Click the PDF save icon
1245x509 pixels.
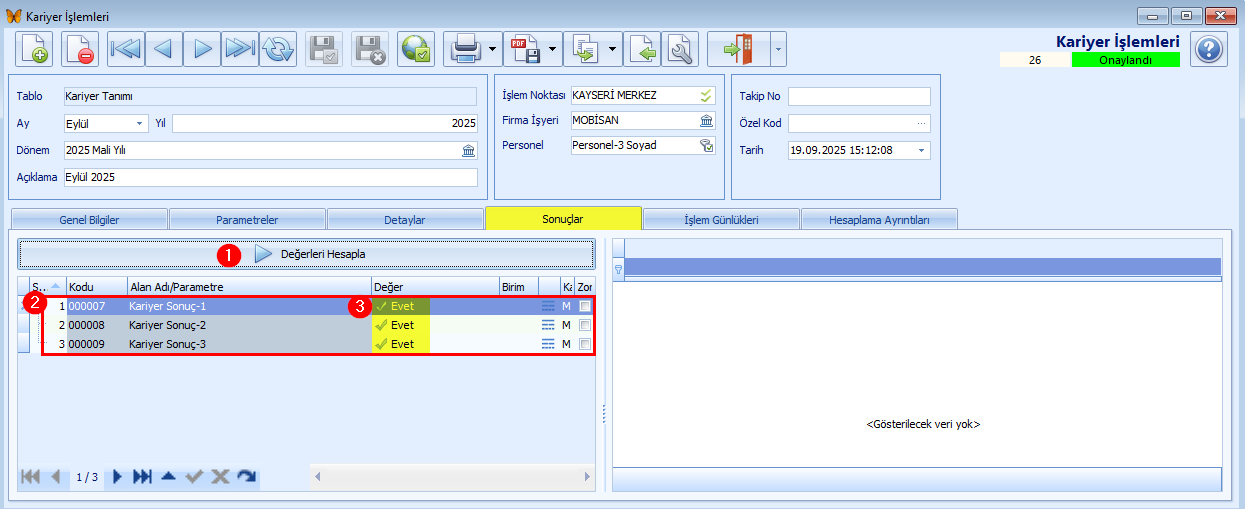pyautogui.click(x=525, y=49)
